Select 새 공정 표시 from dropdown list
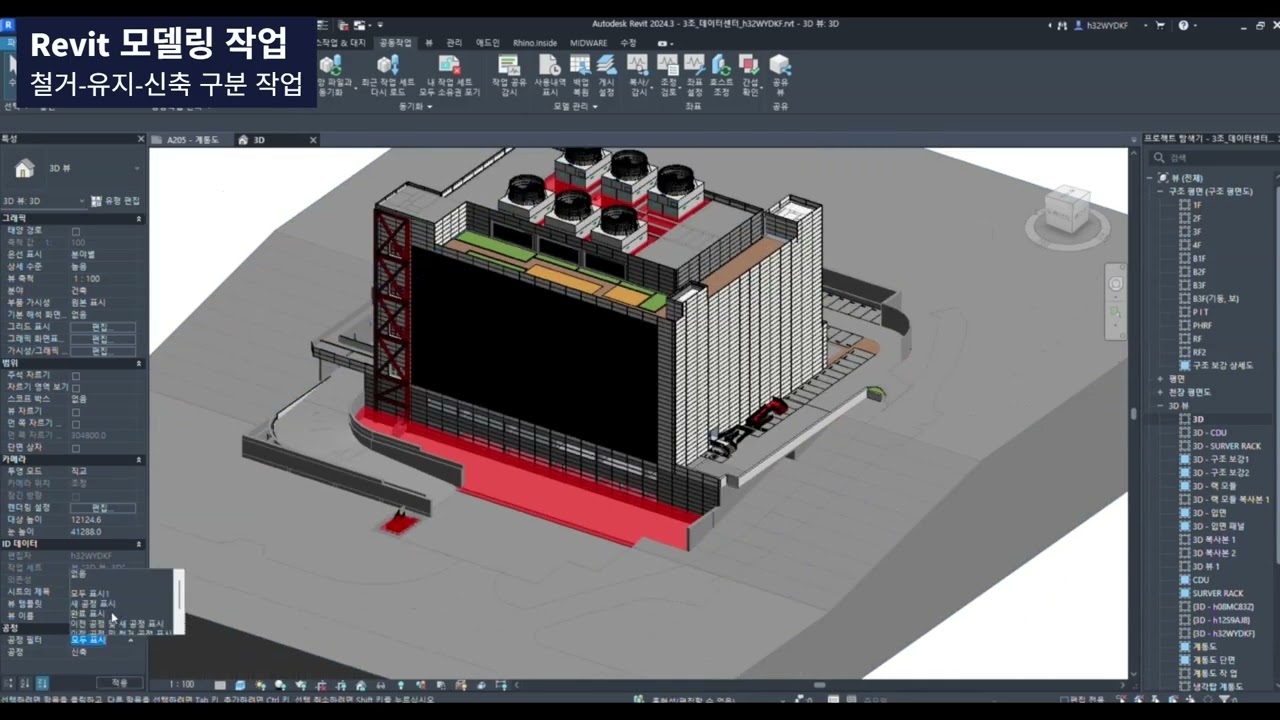Screen dimensions: 1280x720 [x=92, y=604]
